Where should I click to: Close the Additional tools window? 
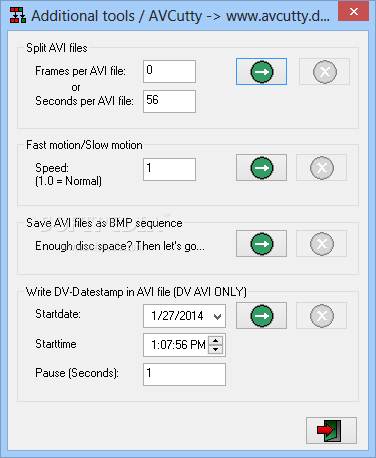(x=353, y=12)
